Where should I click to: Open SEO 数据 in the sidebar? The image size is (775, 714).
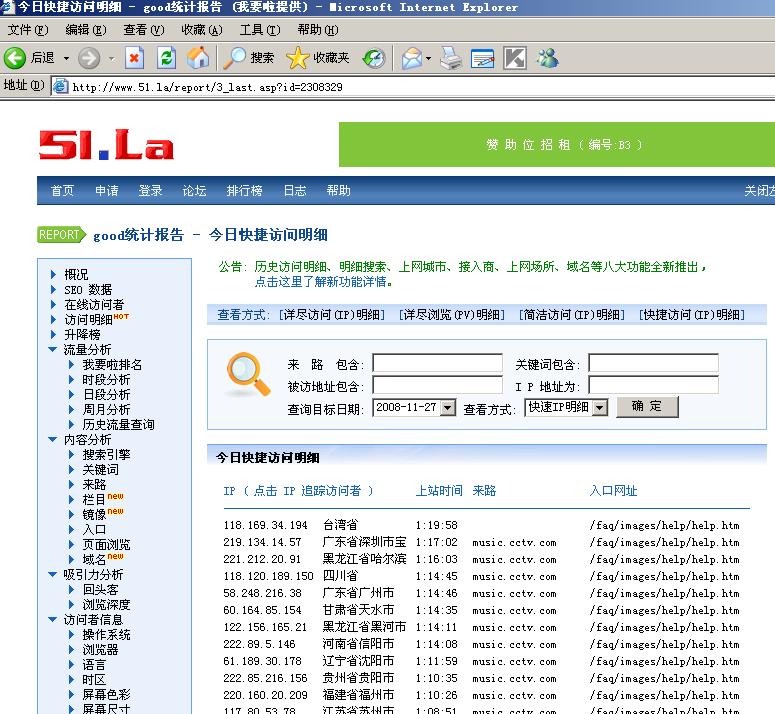point(88,290)
